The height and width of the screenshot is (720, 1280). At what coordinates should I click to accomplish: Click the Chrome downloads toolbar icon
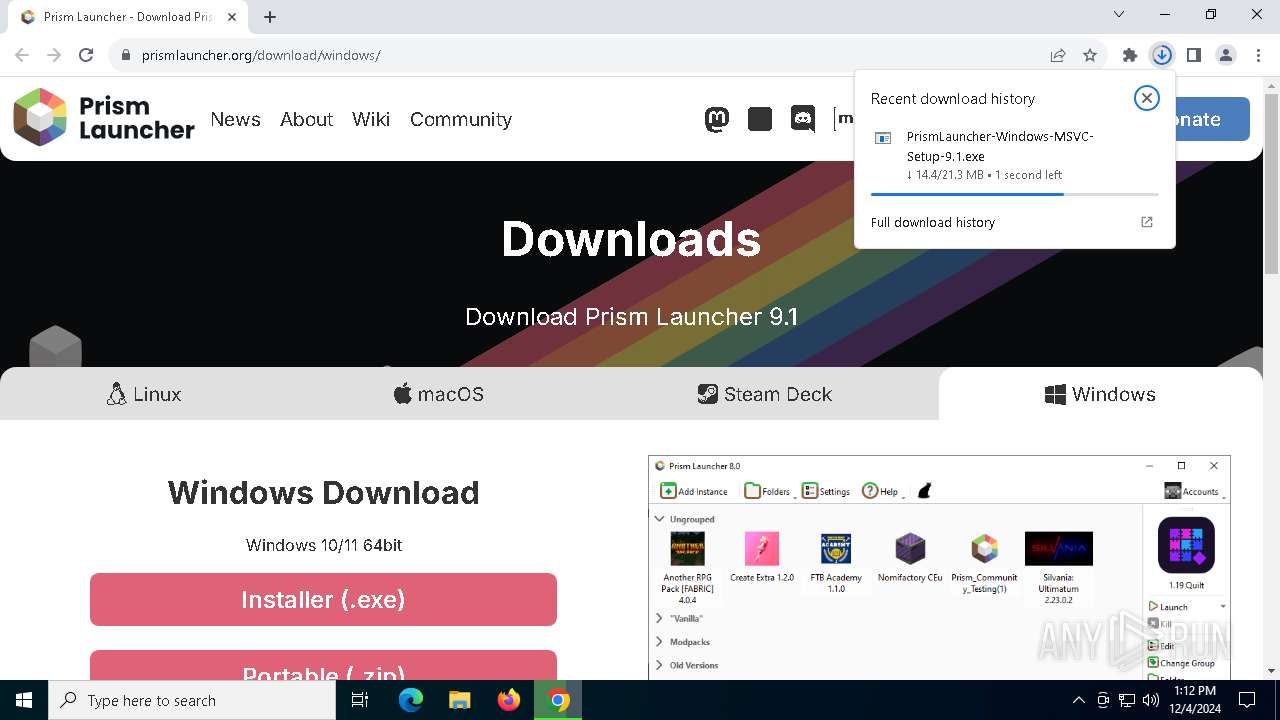pos(1162,55)
